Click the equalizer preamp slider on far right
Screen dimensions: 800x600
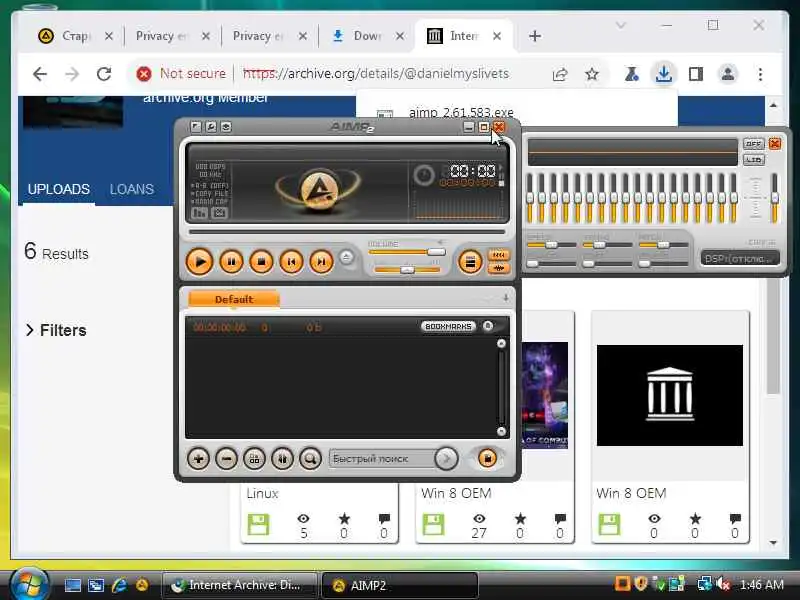click(775, 198)
